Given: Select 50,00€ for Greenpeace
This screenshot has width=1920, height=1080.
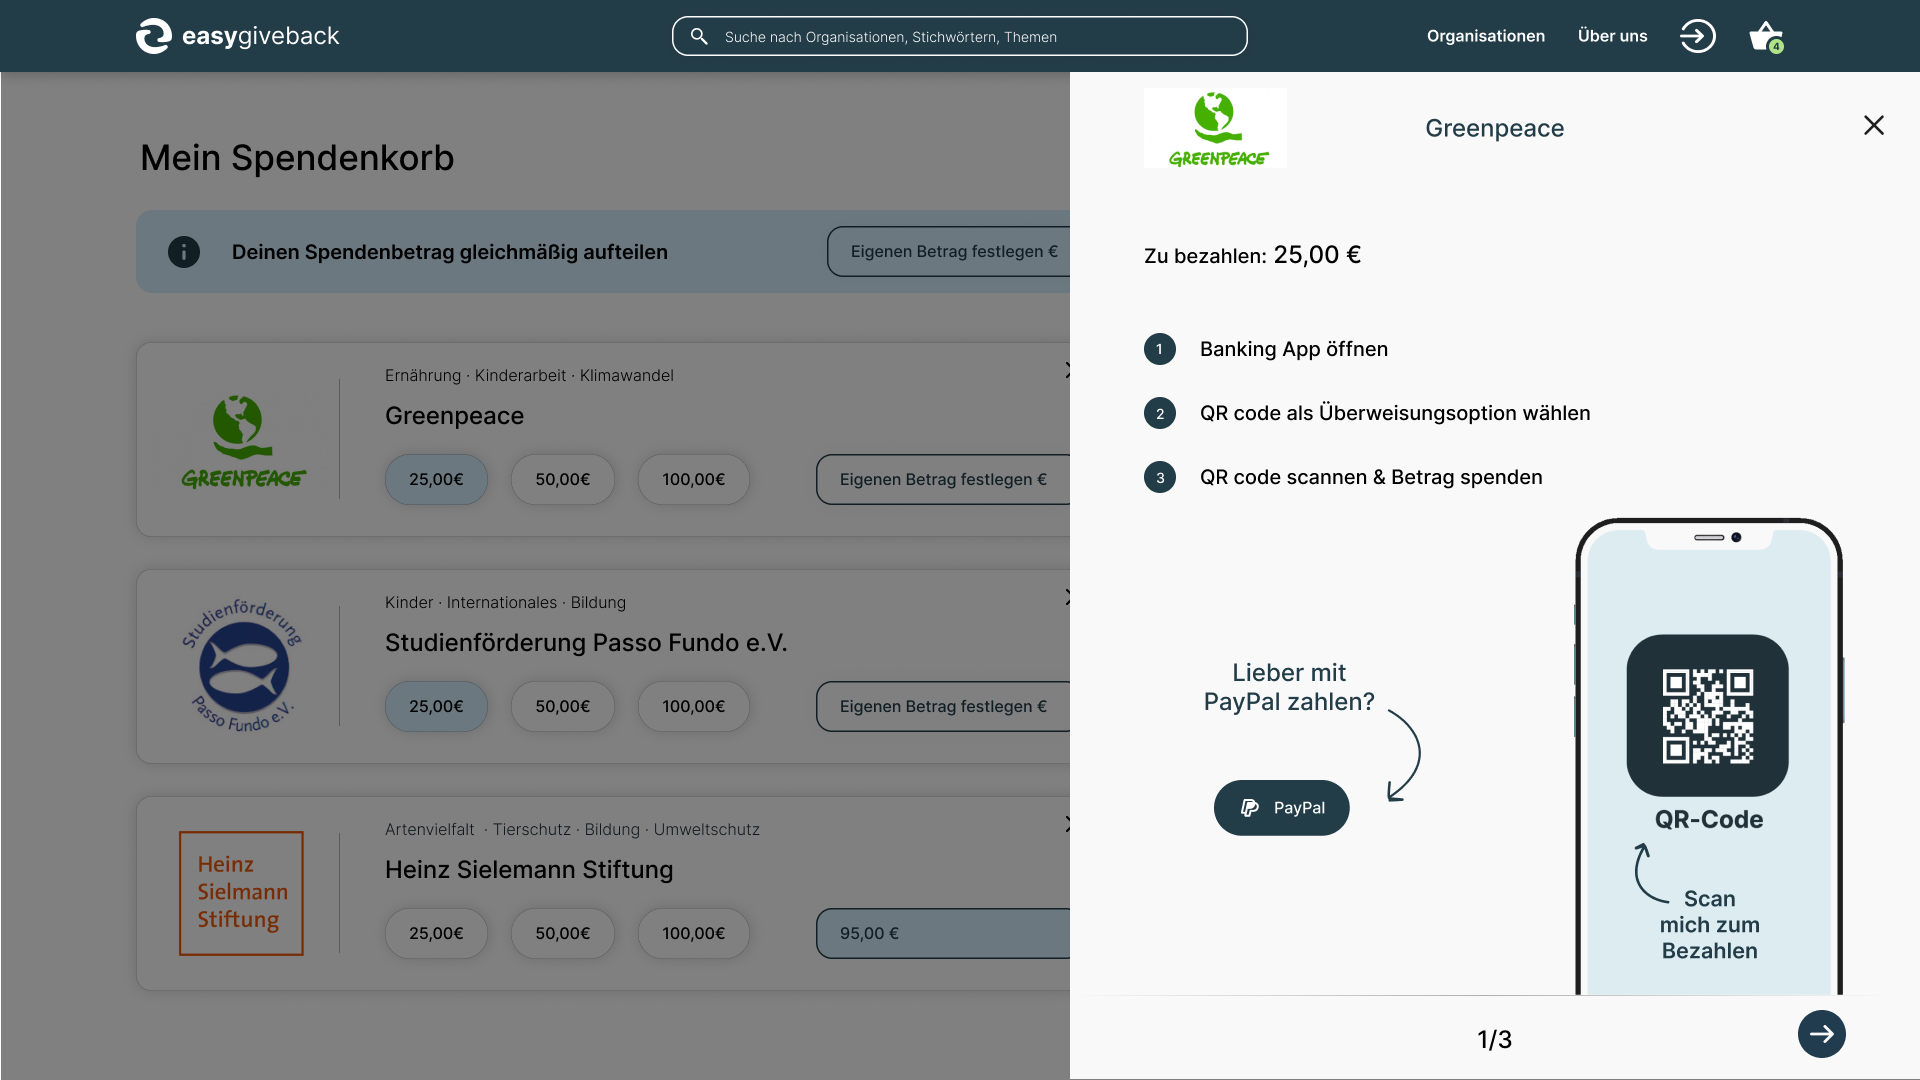Looking at the screenshot, I should tap(563, 479).
